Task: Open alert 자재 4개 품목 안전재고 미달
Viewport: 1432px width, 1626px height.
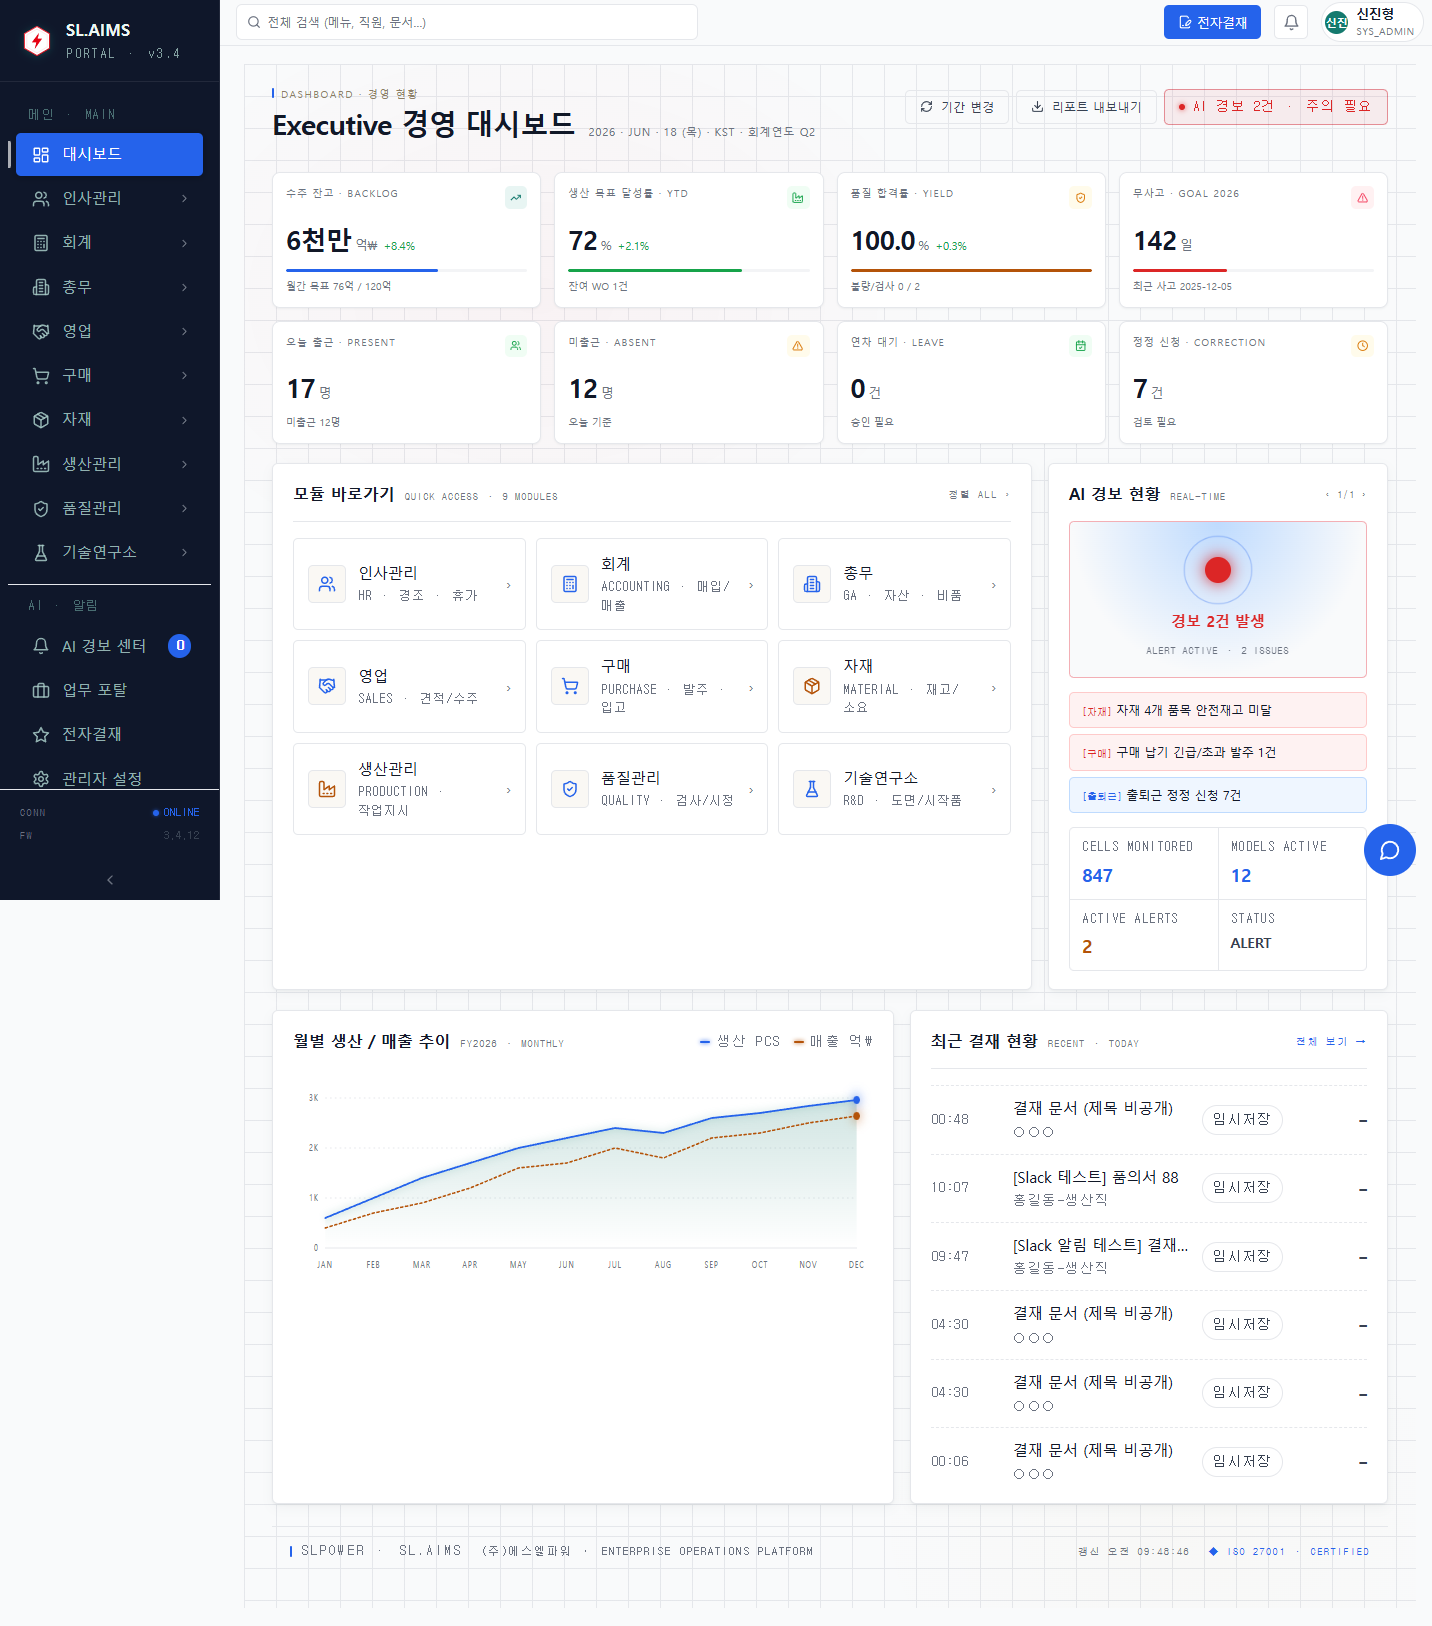Action: pyautogui.click(x=1218, y=710)
